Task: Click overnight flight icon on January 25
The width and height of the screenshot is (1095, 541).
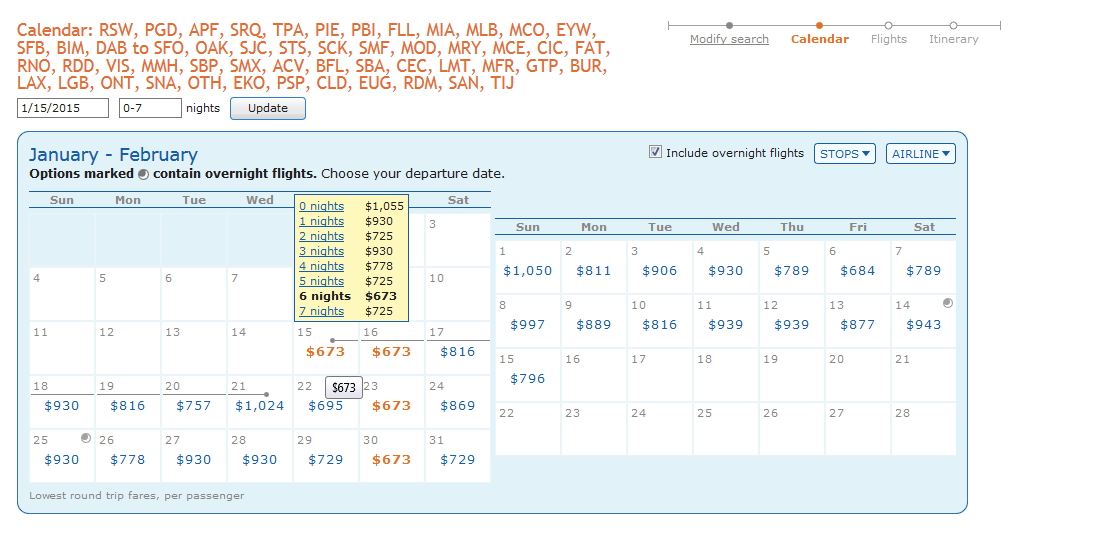Action: [85, 438]
